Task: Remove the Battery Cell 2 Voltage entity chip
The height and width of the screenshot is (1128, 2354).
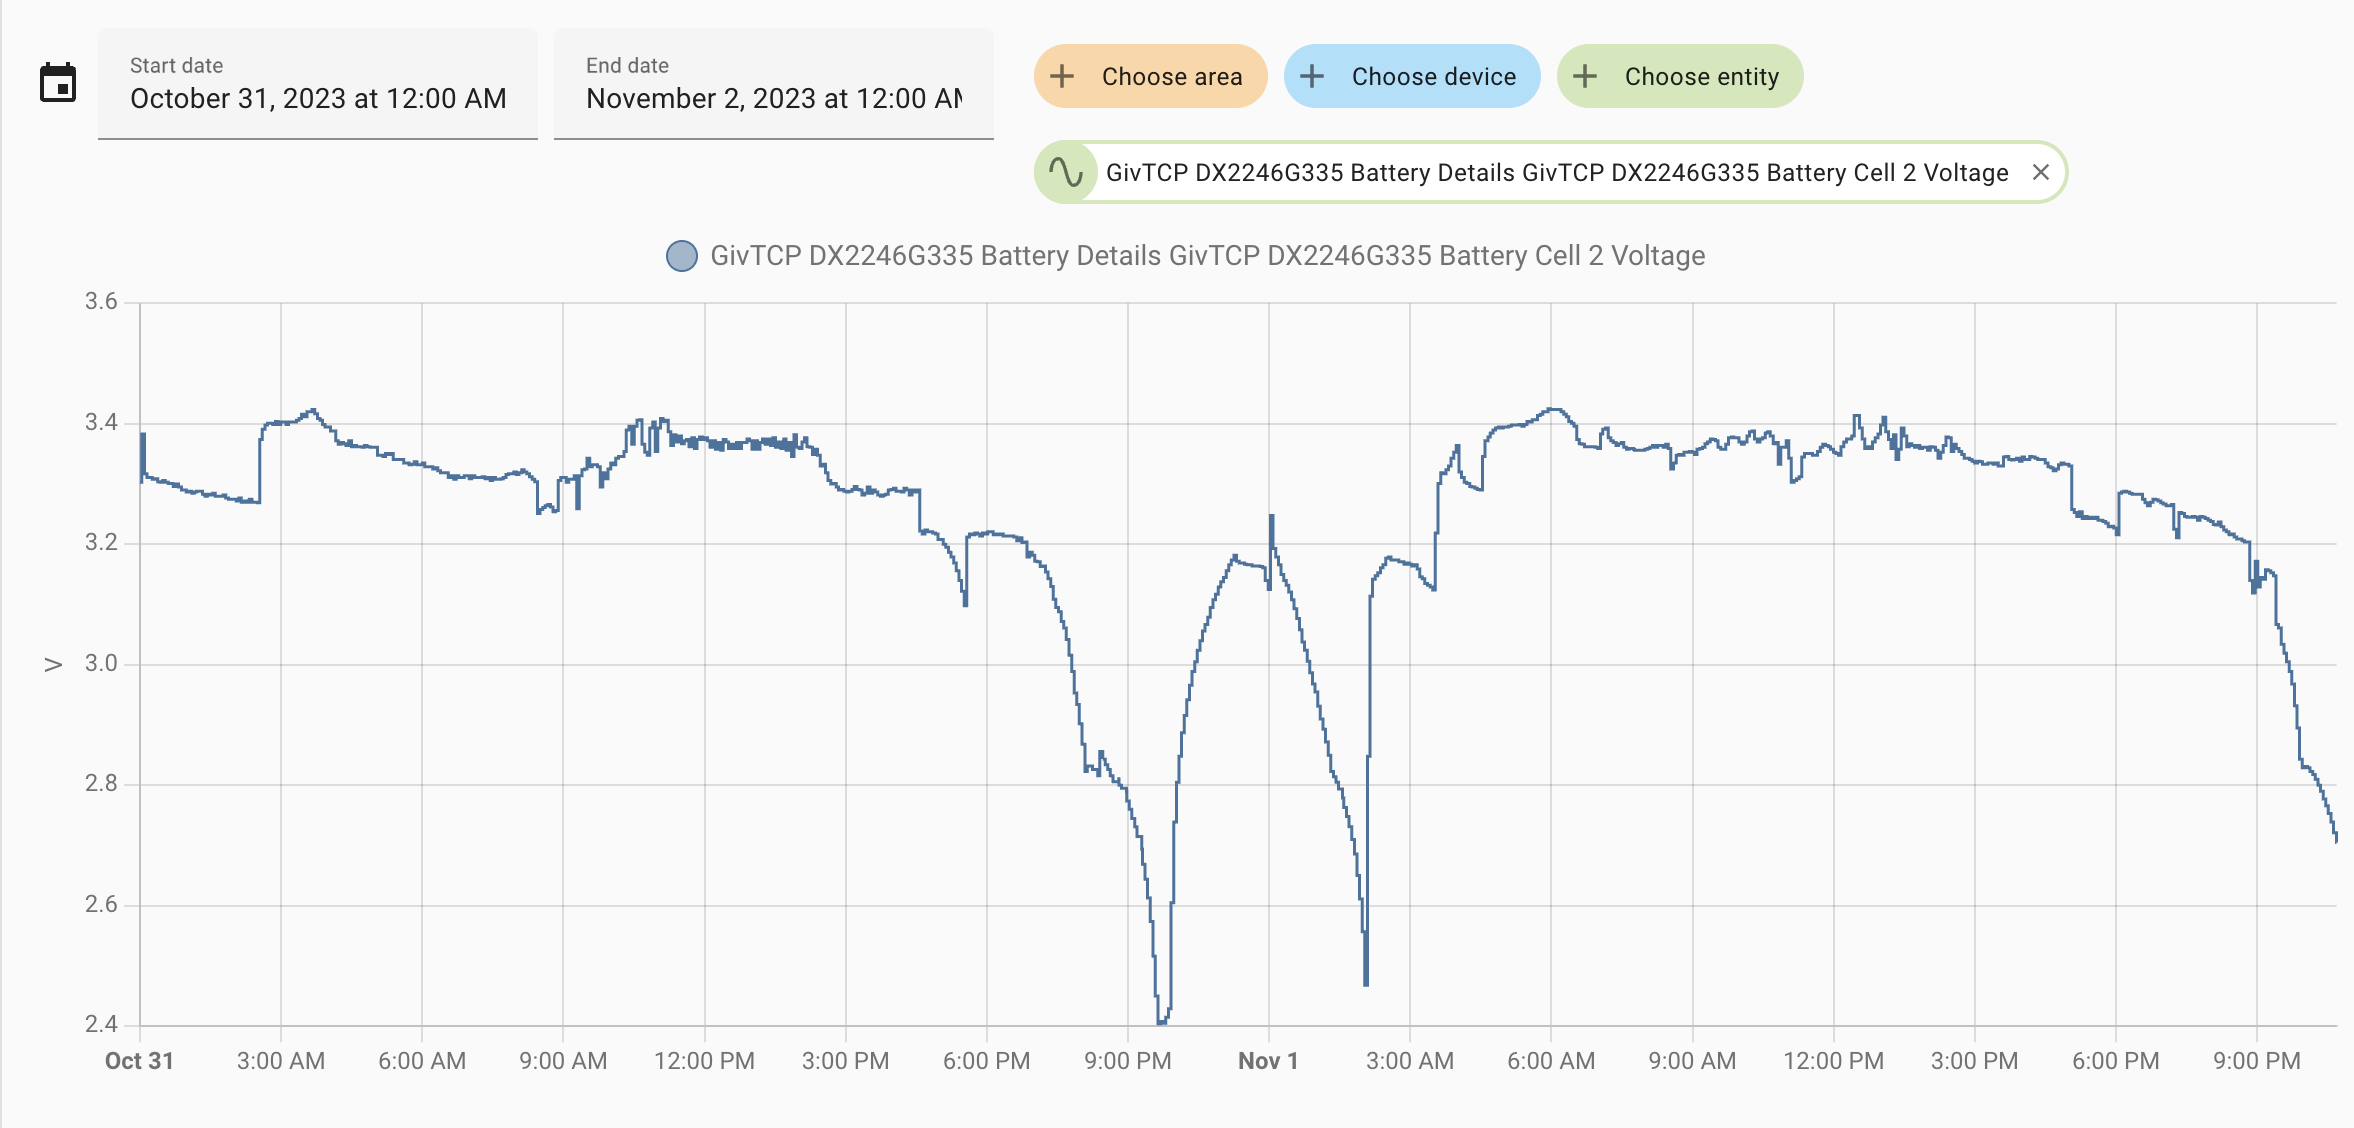Action: point(2041,172)
